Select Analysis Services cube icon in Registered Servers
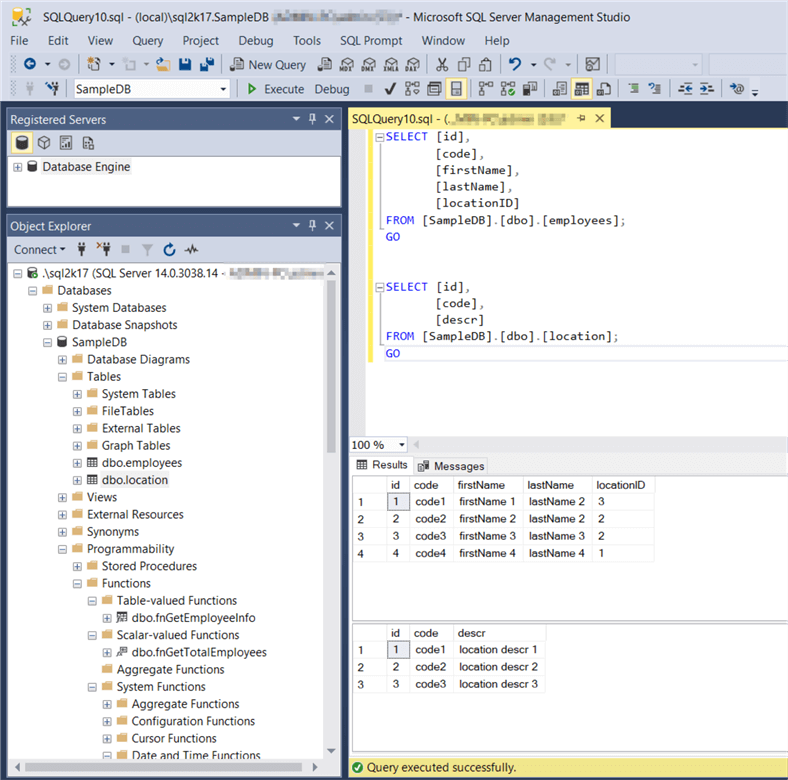Screen dimensions: 788x780 click(x=44, y=143)
